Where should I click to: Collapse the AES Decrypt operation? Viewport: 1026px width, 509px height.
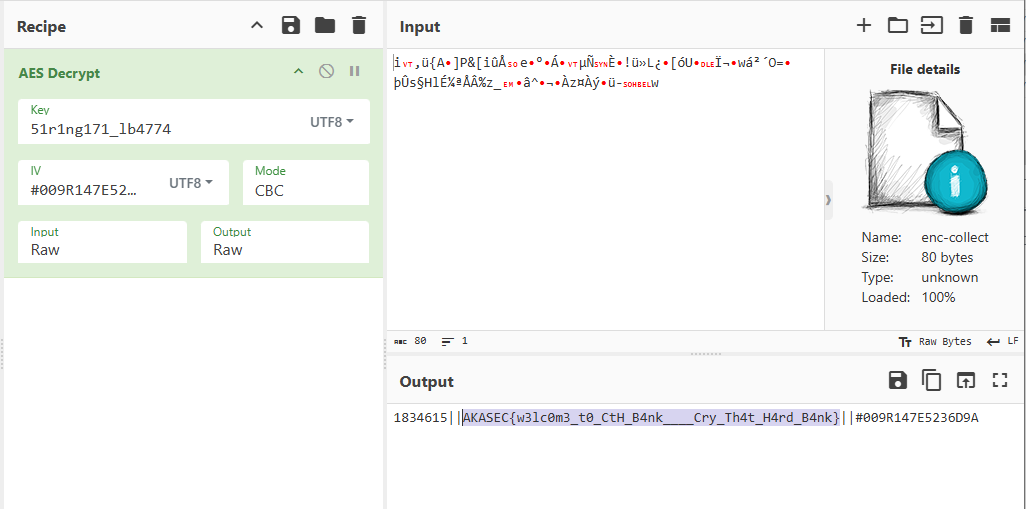[x=298, y=72]
